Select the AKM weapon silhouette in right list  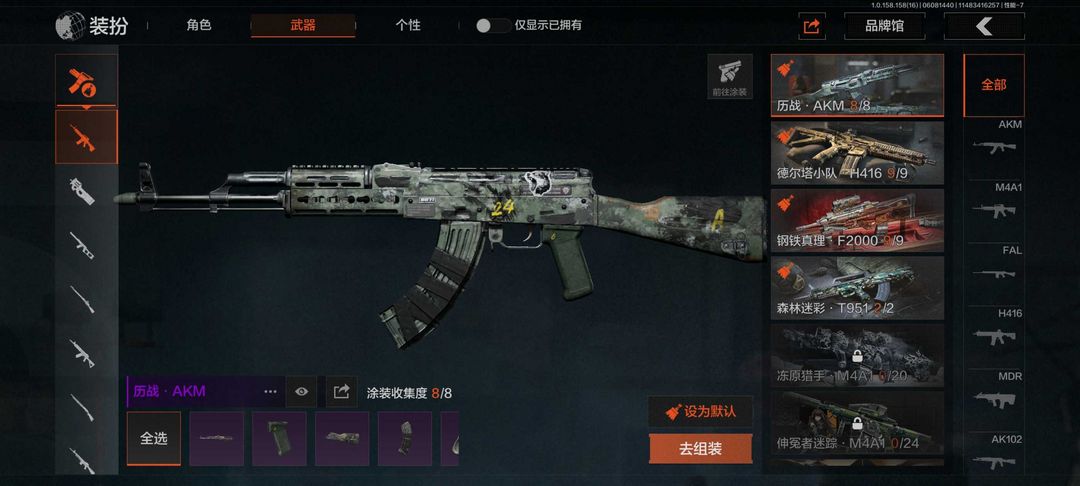tap(993, 147)
